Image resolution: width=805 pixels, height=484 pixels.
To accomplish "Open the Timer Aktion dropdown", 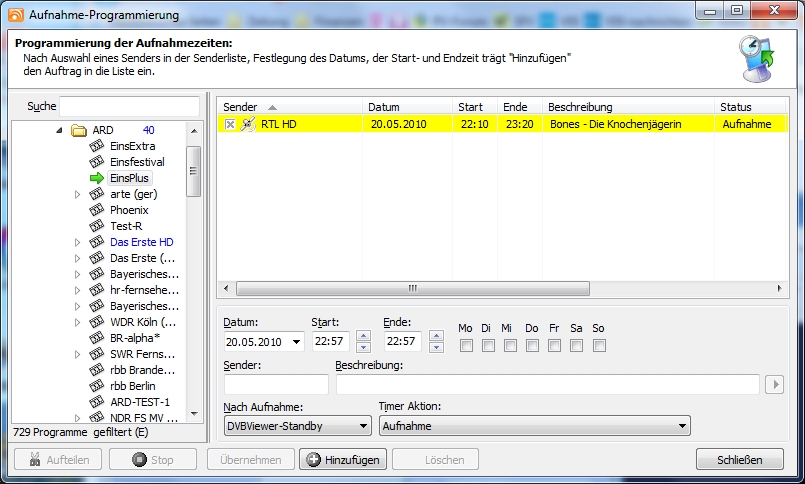I will click(534, 426).
